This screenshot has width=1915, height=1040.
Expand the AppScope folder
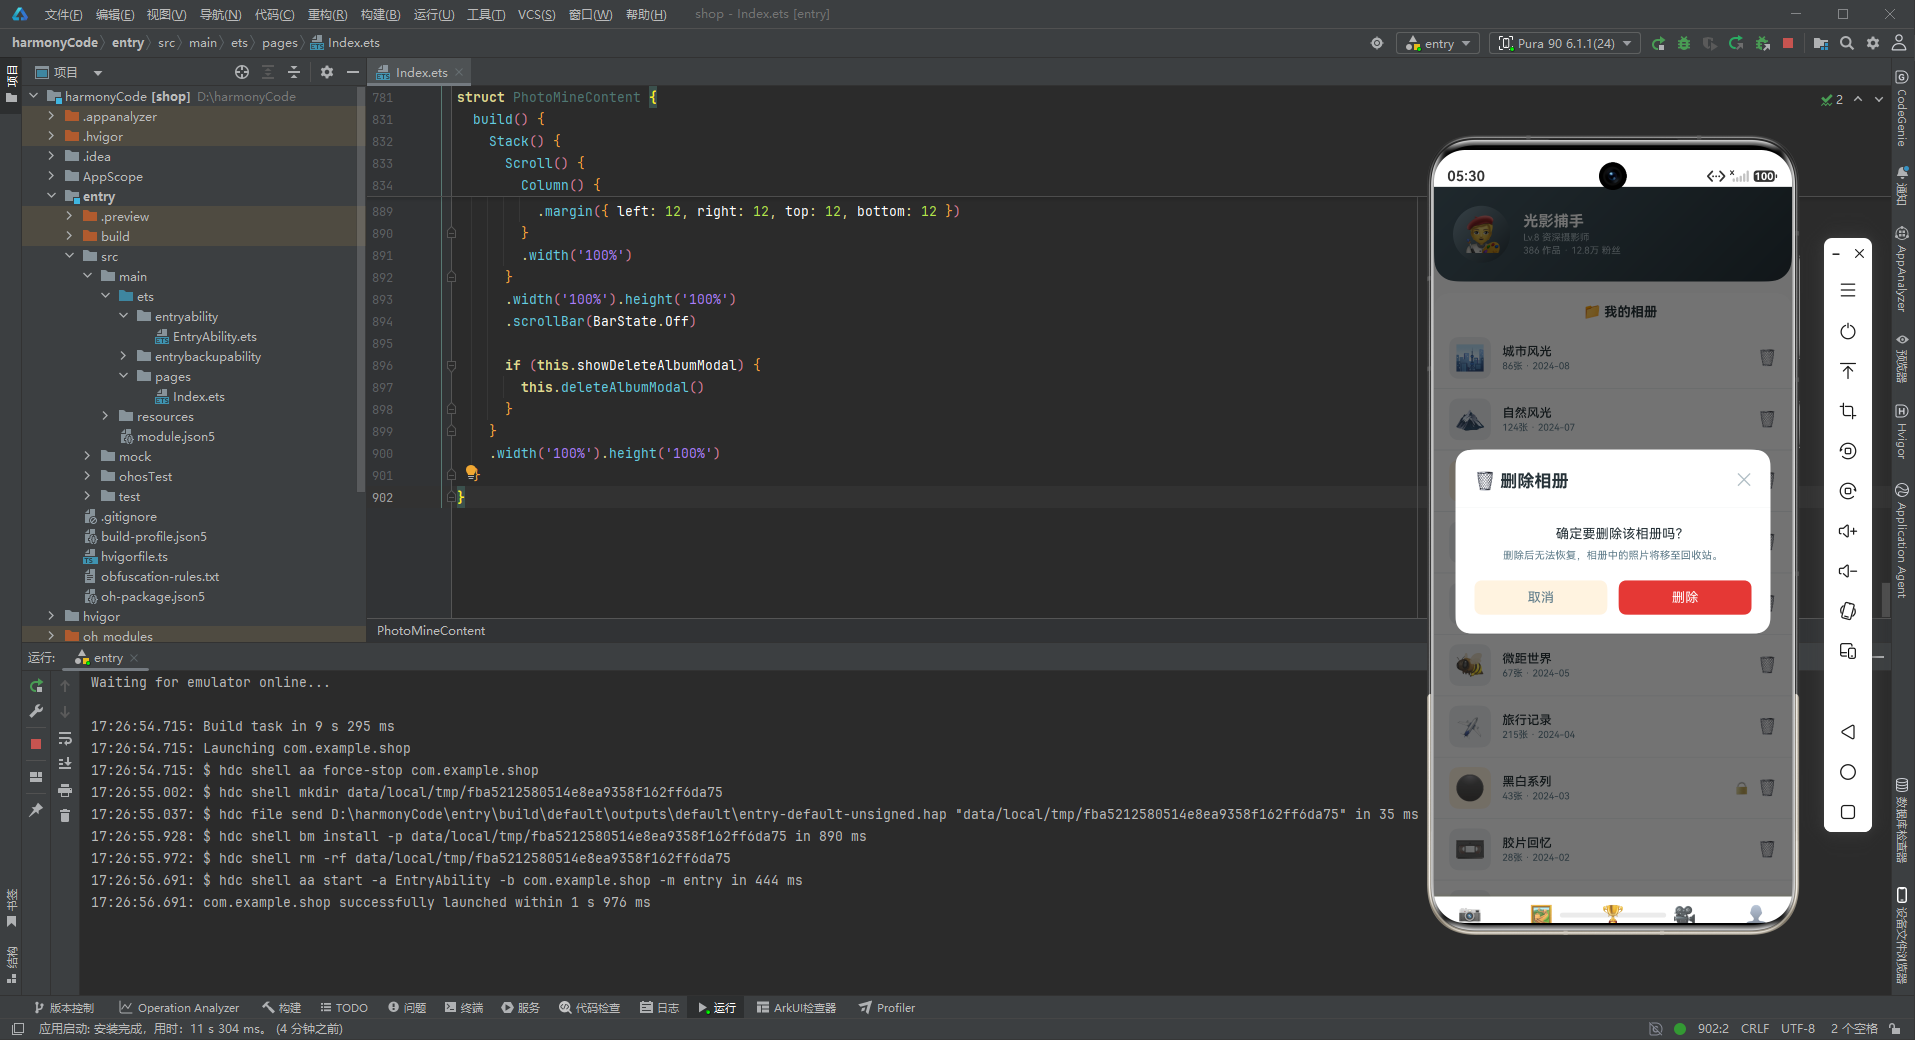tap(51, 176)
